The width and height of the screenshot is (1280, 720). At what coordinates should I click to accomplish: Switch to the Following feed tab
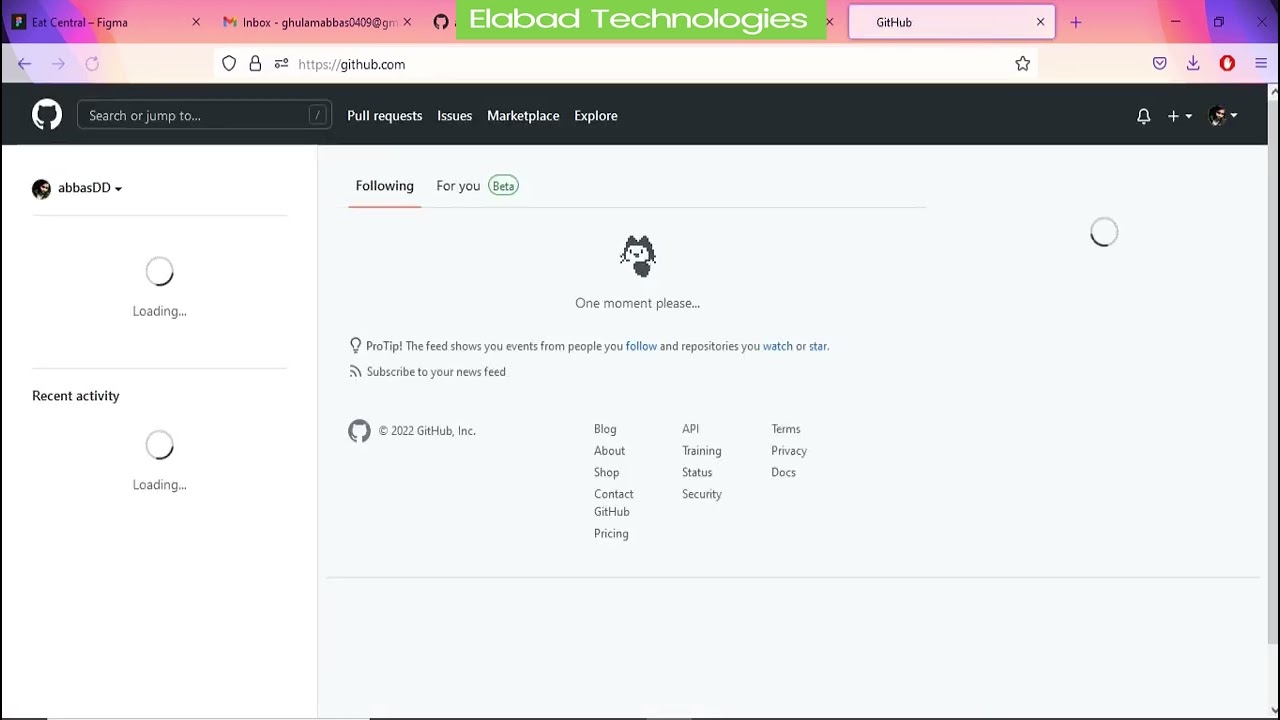pos(384,186)
